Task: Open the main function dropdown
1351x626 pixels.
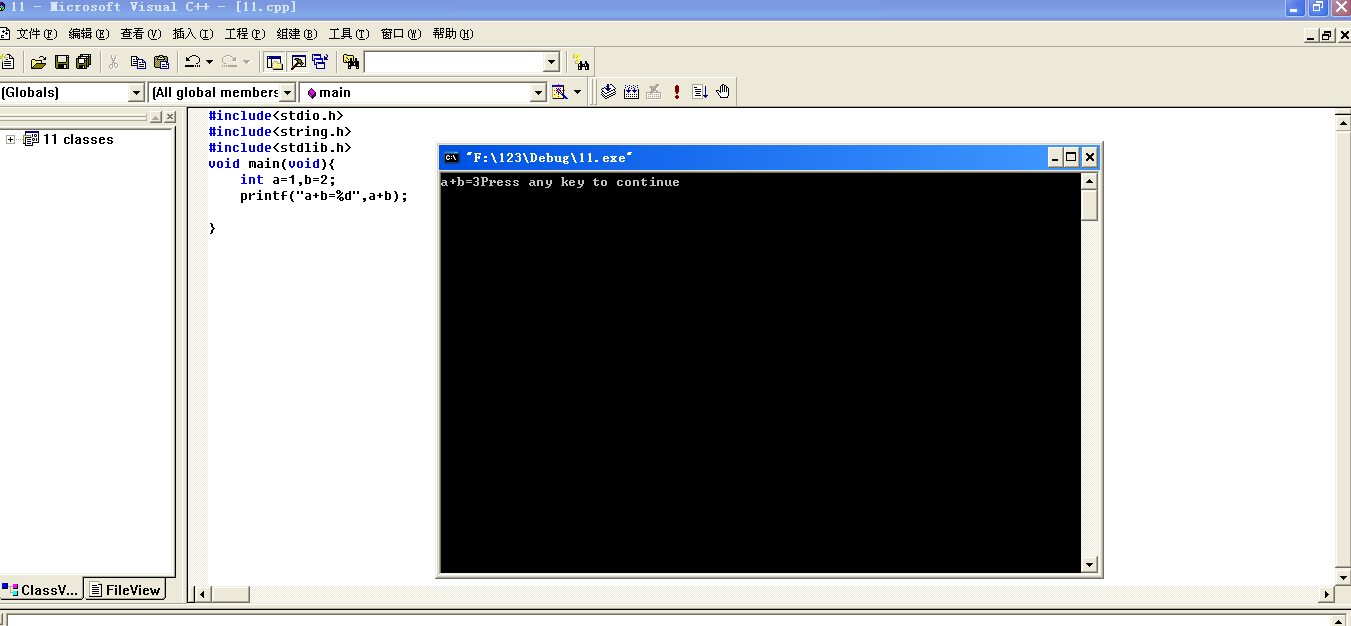Action: (538, 92)
